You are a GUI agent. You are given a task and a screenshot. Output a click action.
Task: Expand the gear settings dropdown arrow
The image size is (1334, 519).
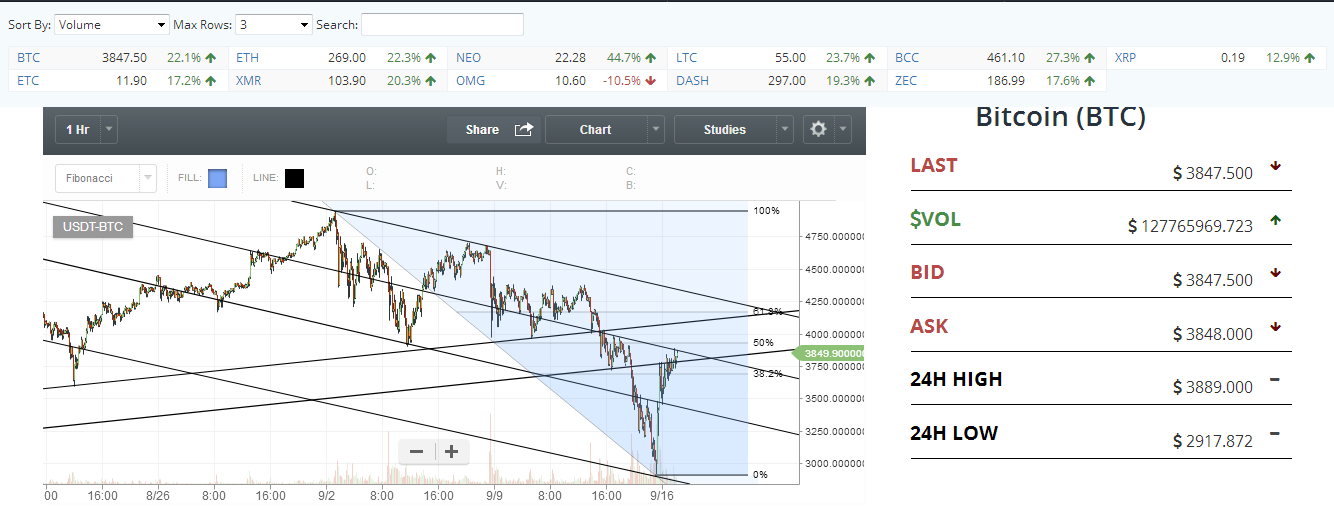[843, 129]
